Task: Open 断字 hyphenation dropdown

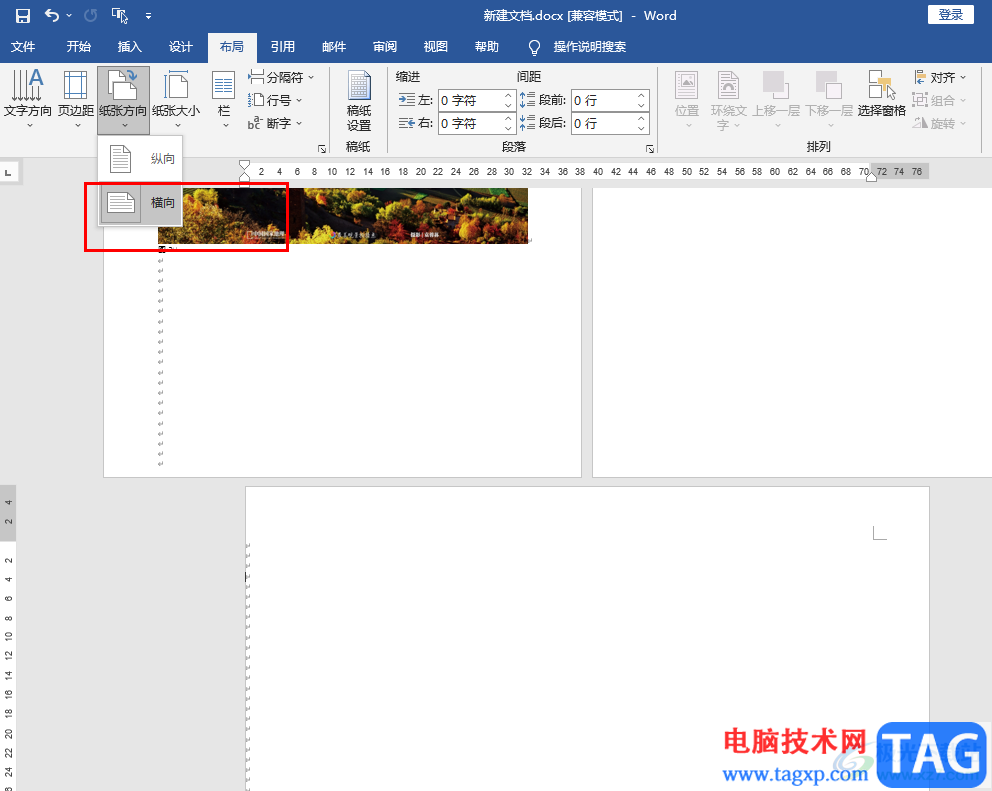Action: click(275, 123)
